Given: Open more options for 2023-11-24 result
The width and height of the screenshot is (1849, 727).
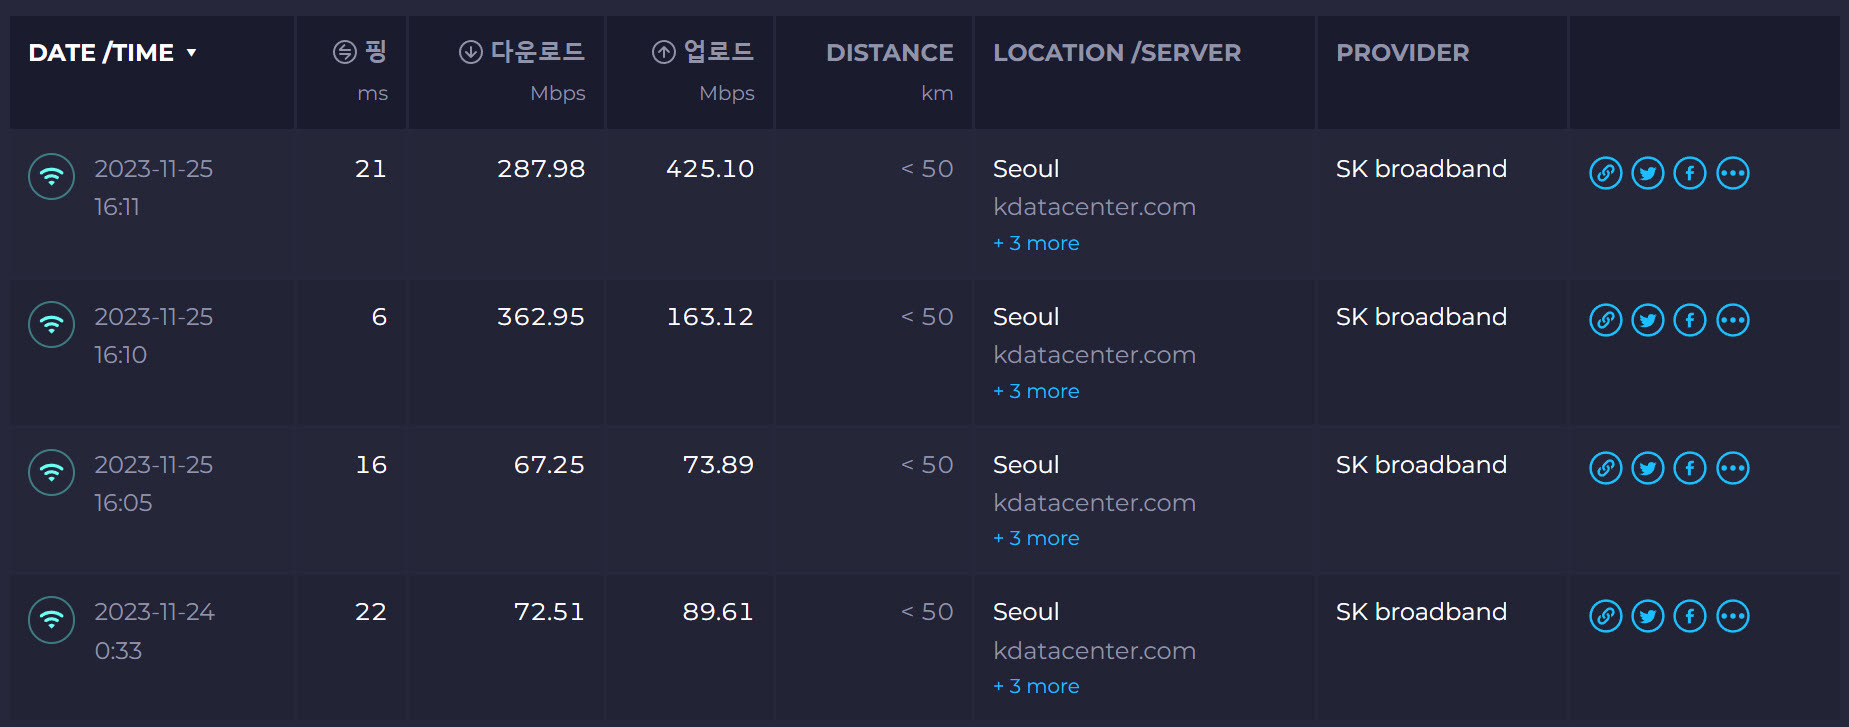Looking at the screenshot, I should pyautogui.click(x=1732, y=616).
